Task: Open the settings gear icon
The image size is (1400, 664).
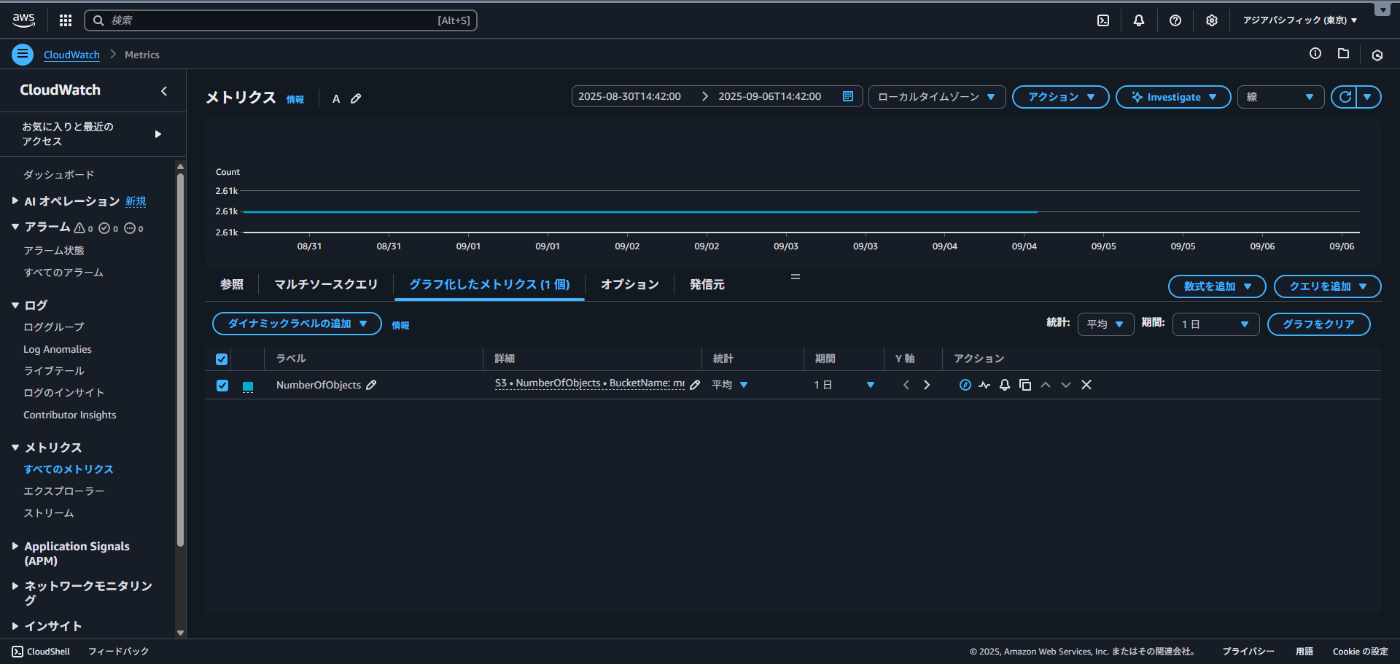Action: point(1212,20)
